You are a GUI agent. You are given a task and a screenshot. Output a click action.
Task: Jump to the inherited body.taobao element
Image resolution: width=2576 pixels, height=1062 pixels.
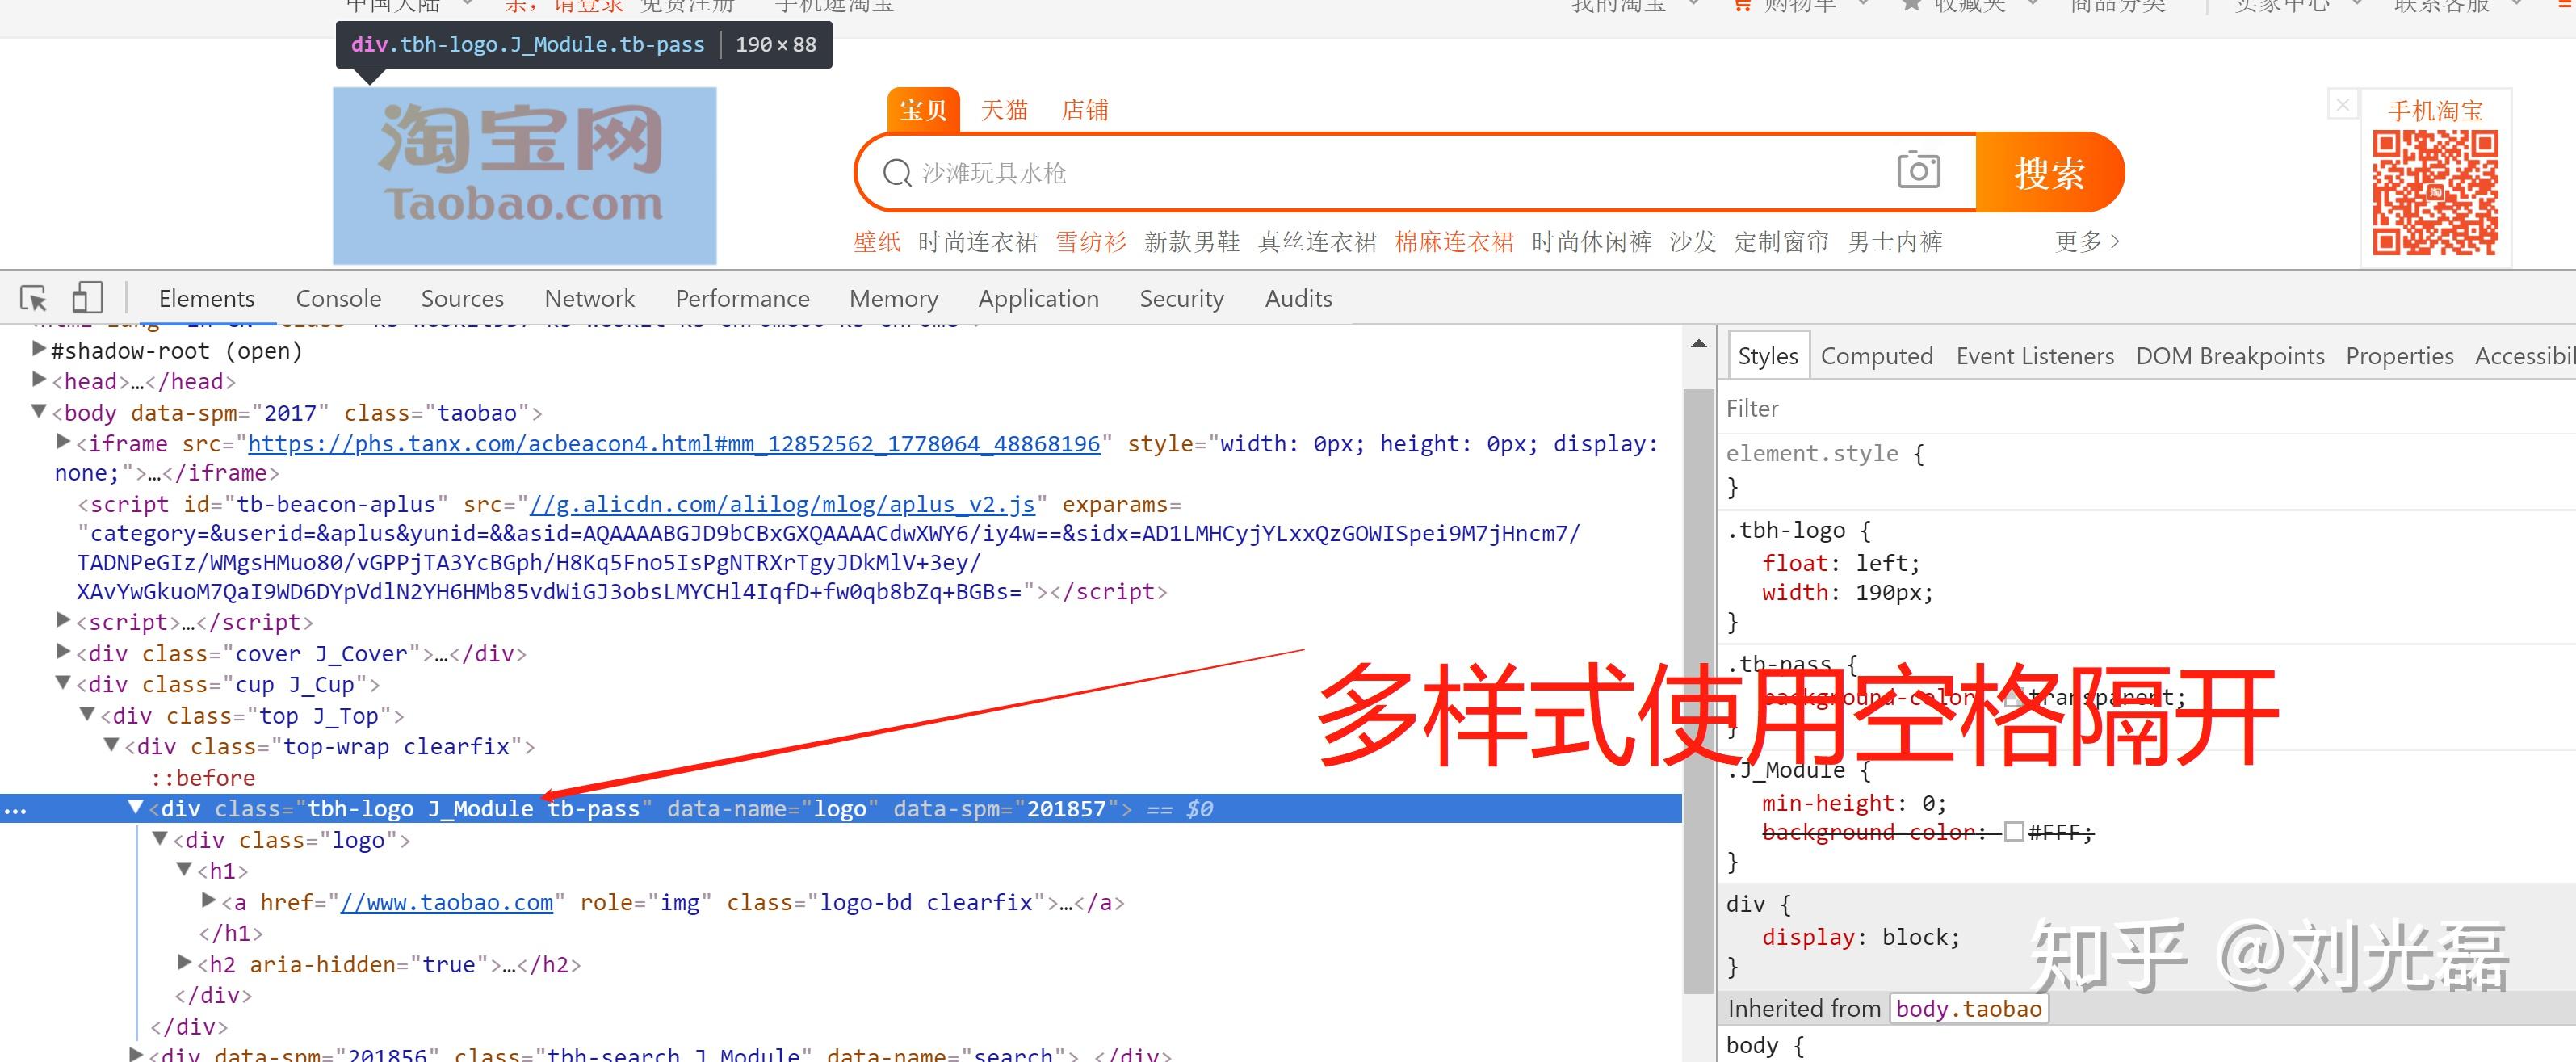coord(1969,1009)
